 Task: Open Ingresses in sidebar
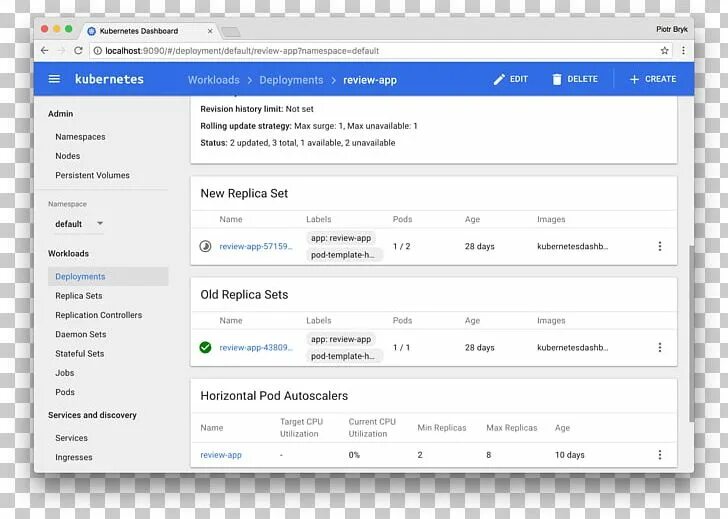[74, 457]
